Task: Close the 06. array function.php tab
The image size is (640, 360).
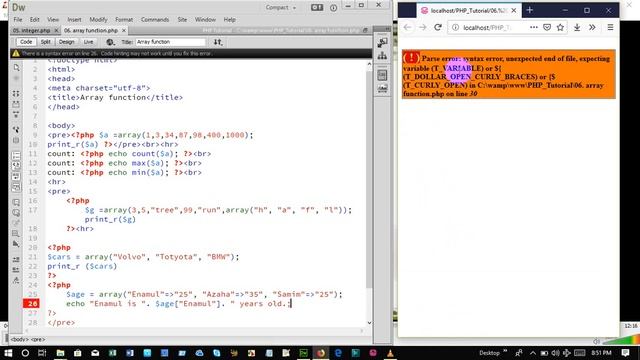Action: coord(124,31)
